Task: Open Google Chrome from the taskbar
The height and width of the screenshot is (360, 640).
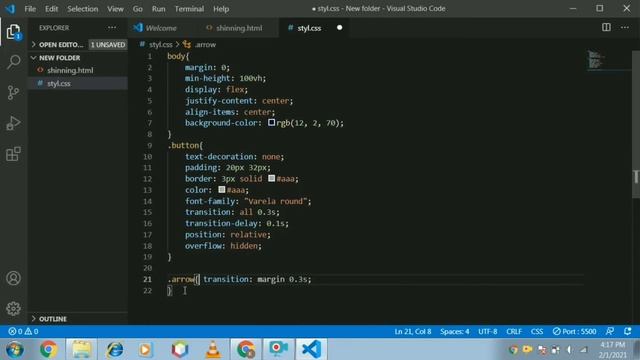Action: pyautogui.click(x=48, y=350)
